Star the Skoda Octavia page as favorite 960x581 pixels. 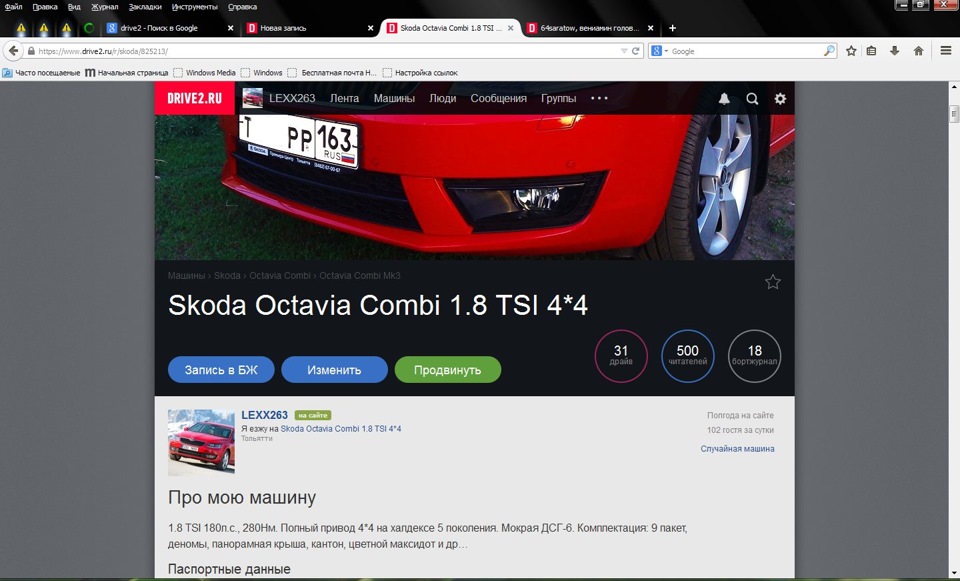click(772, 282)
